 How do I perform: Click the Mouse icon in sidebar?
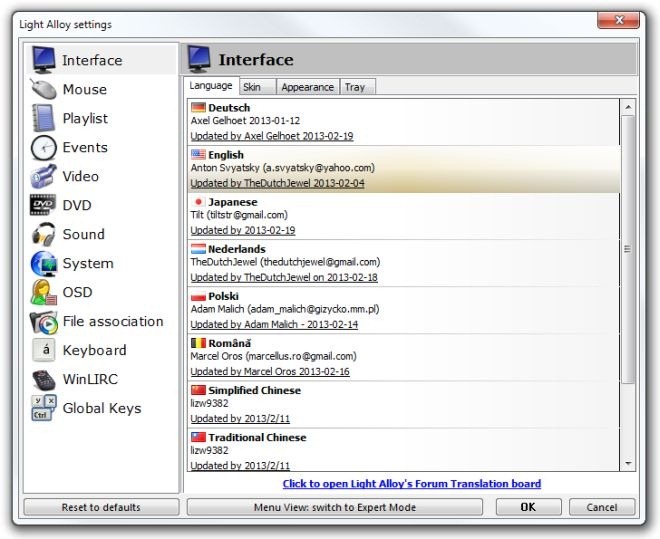tap(43, 89)
